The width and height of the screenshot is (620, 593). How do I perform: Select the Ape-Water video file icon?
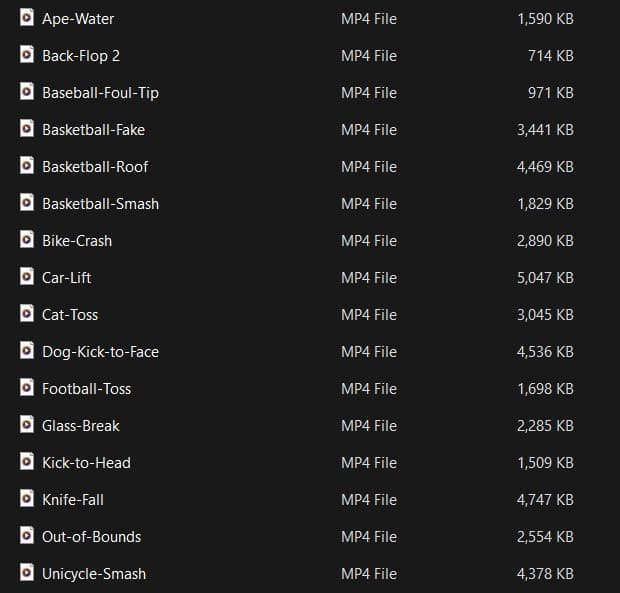[x=27, y=18]
